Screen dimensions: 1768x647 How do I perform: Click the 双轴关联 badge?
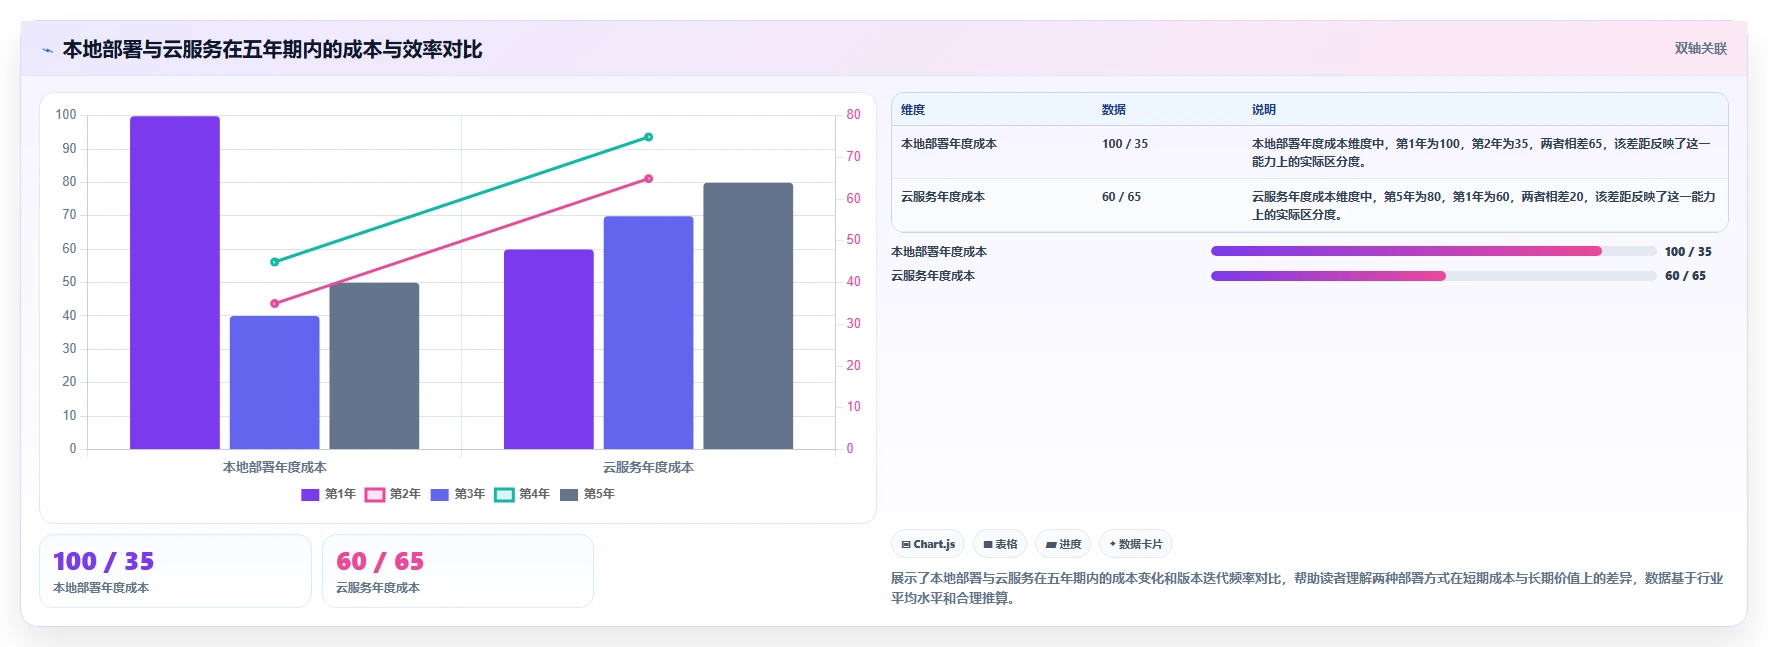(1700, 48)
